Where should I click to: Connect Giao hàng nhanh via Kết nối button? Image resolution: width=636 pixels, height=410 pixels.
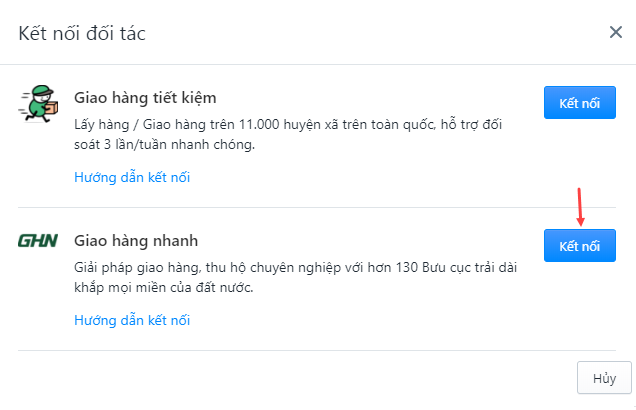580,246
